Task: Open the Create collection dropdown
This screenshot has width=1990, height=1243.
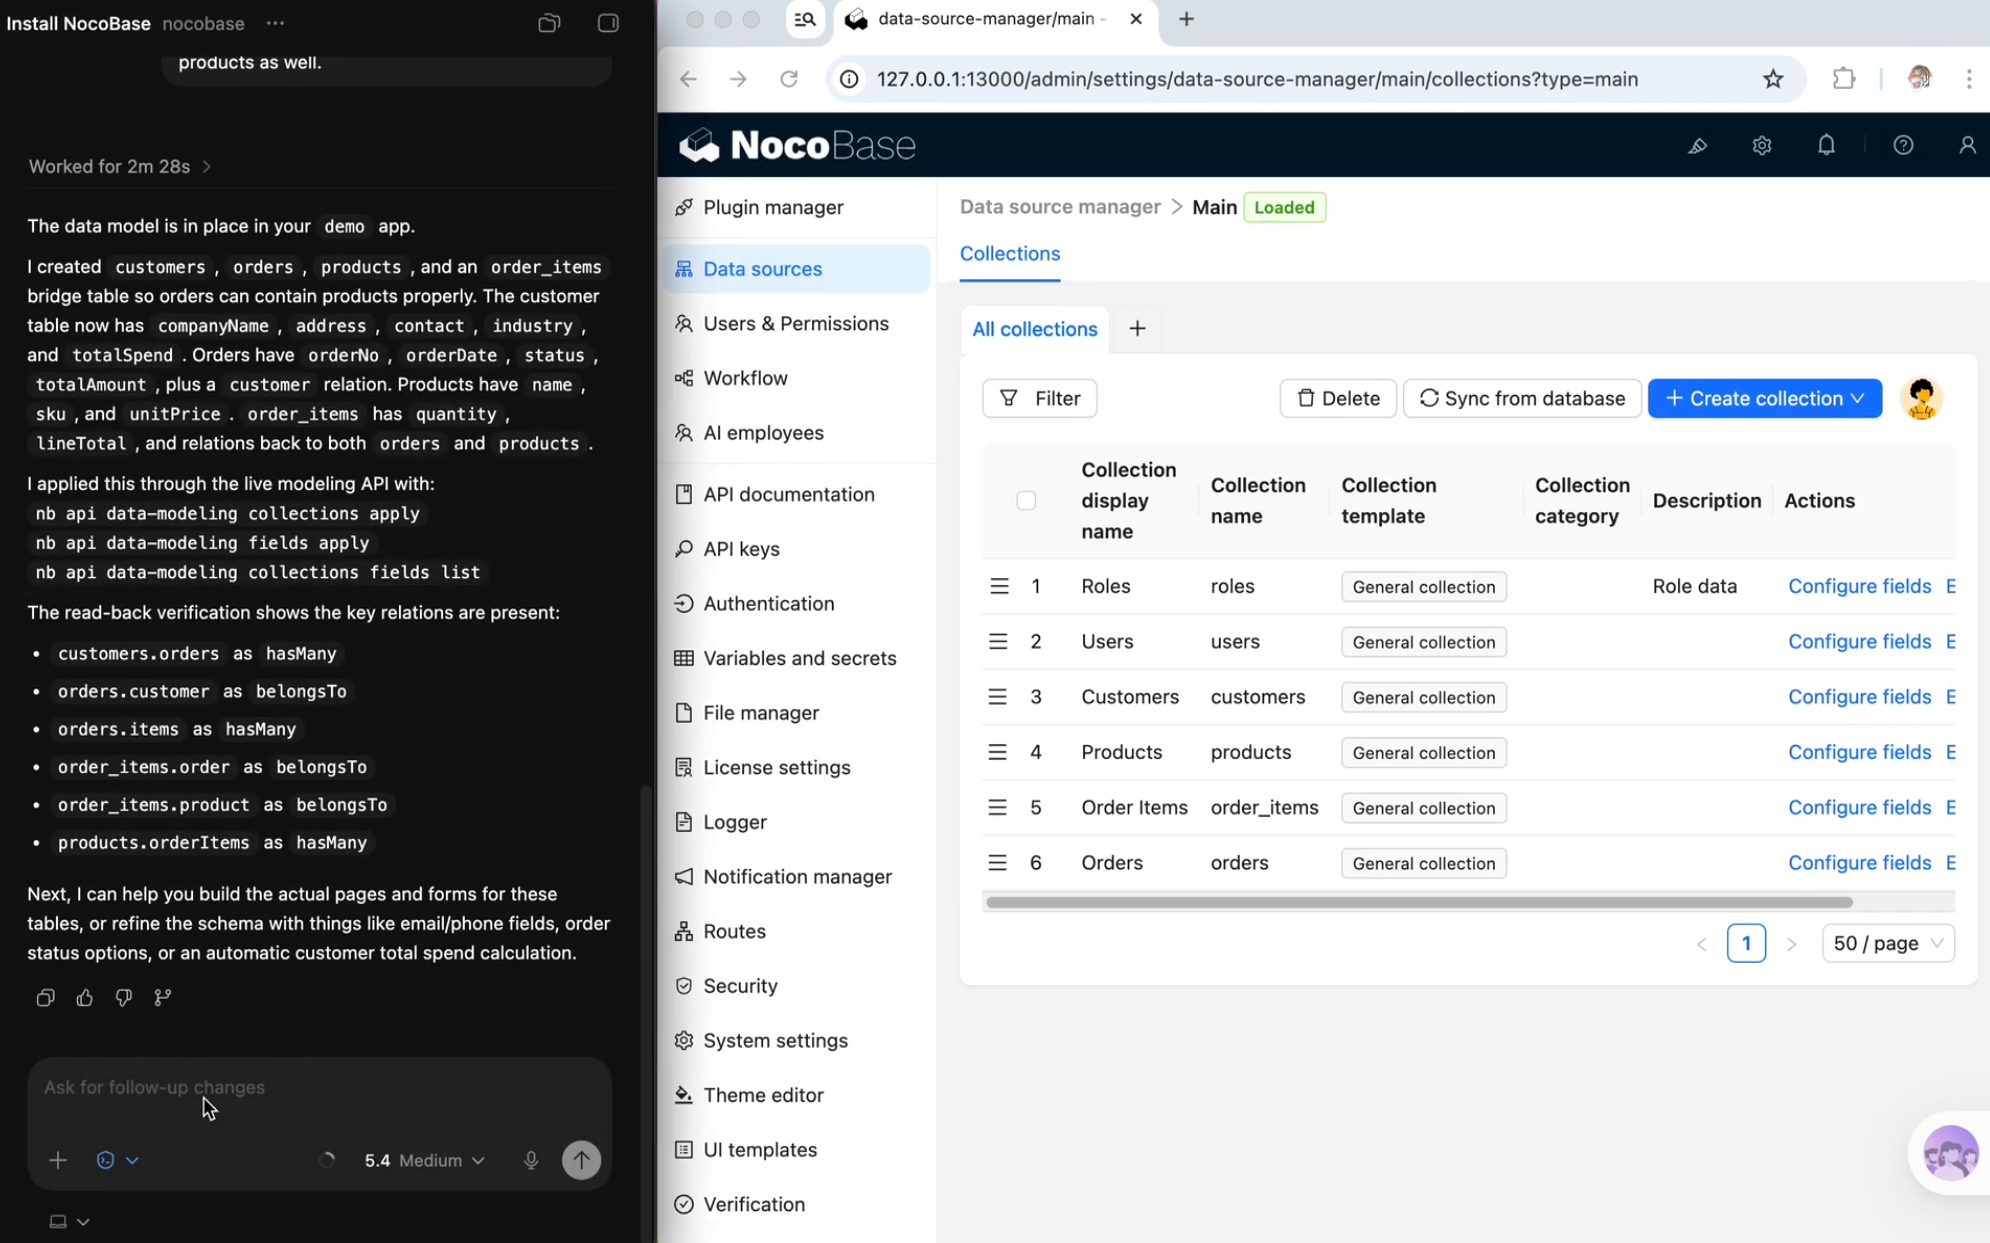Action: [1765, 398]
